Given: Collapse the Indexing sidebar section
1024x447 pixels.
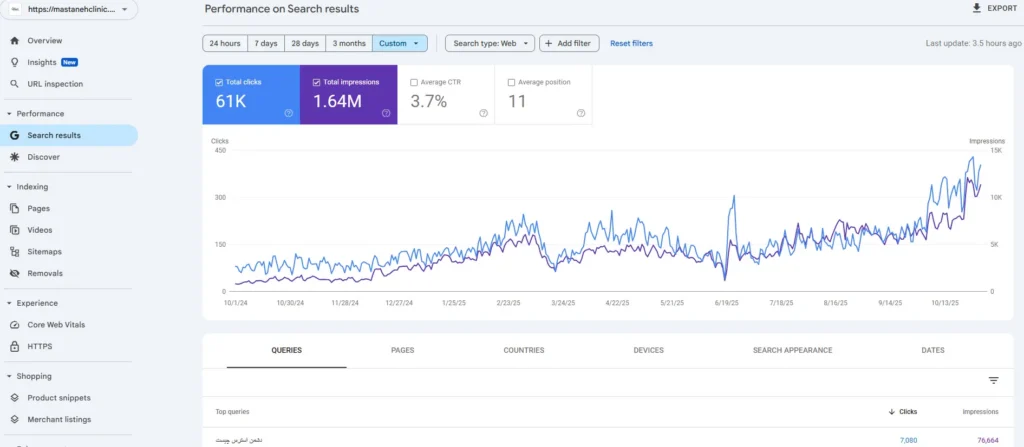Looking at the screenshot, I should [x=9, y=187].
